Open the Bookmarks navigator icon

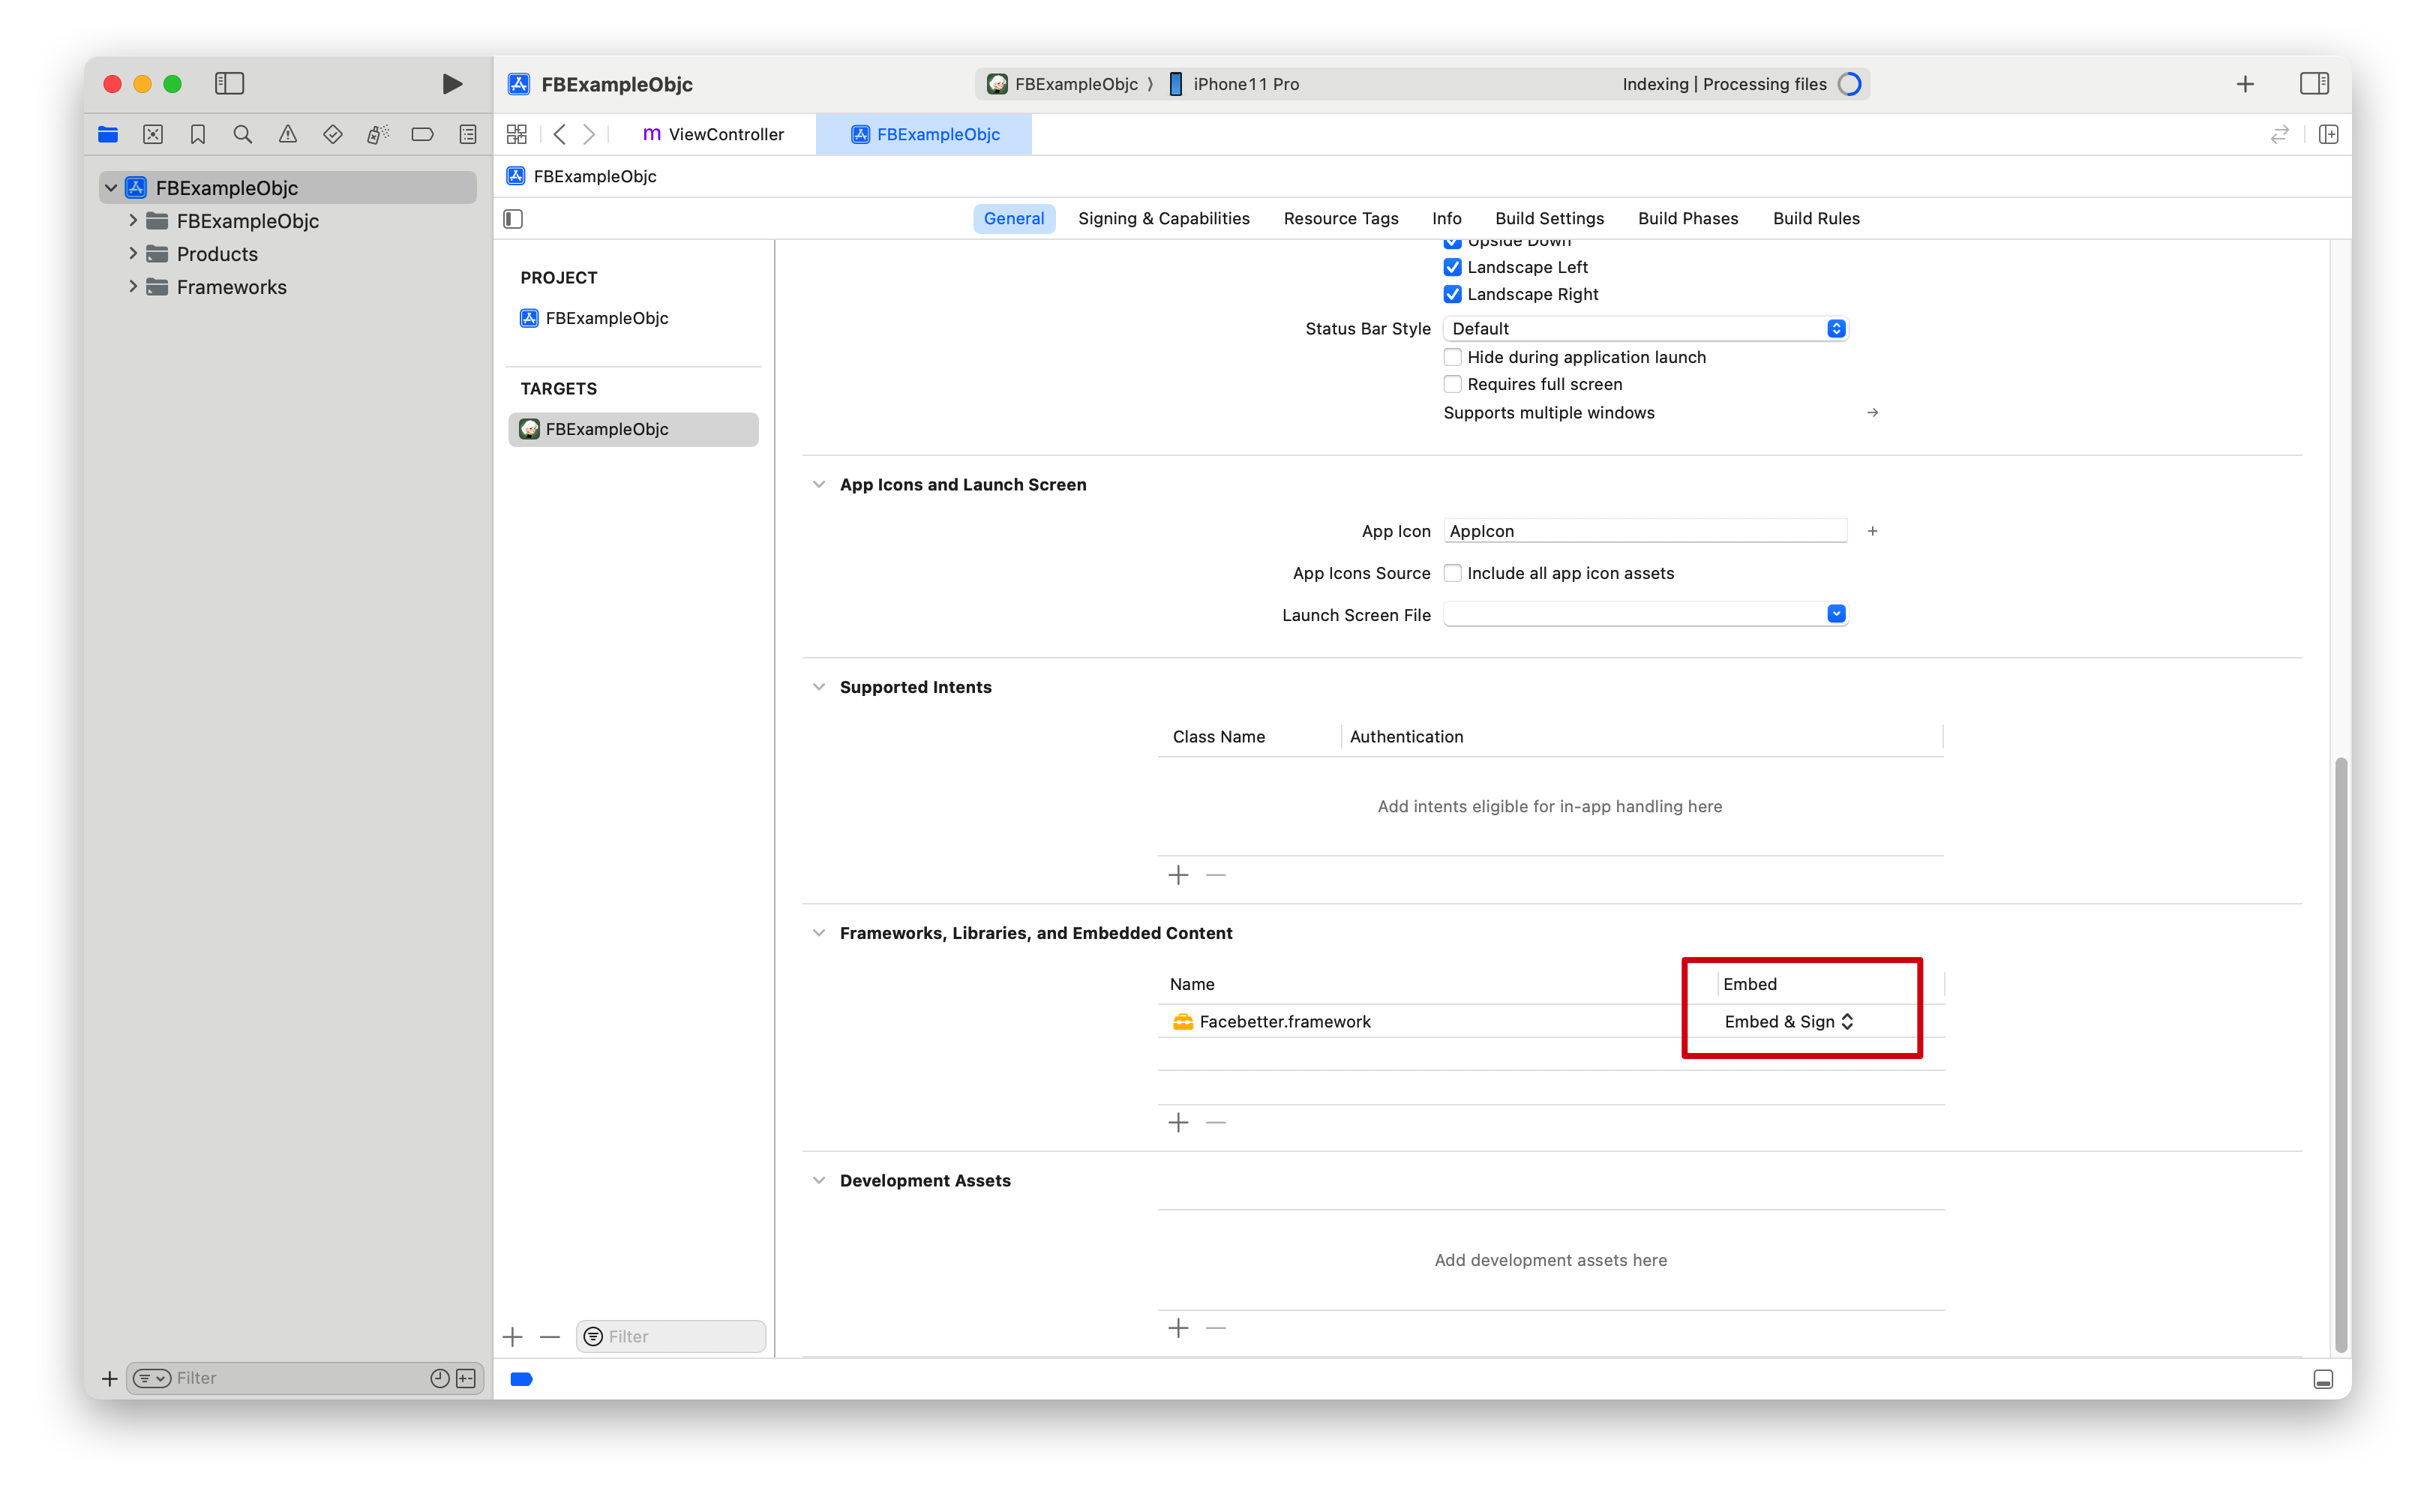coord(197,133)
